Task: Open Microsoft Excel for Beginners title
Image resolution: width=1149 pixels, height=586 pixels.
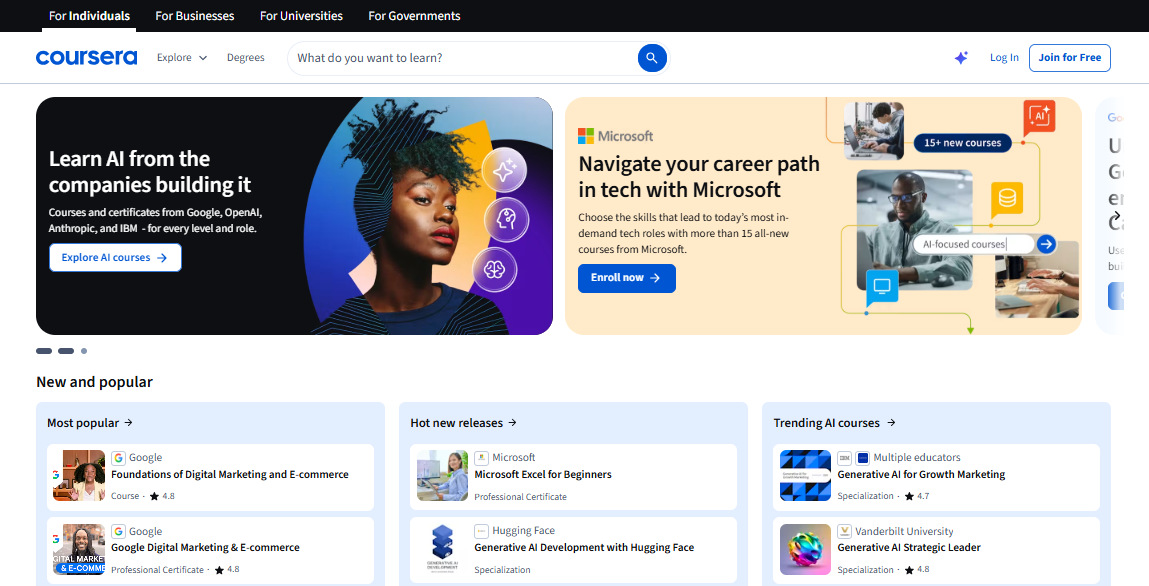Action: 542,475
